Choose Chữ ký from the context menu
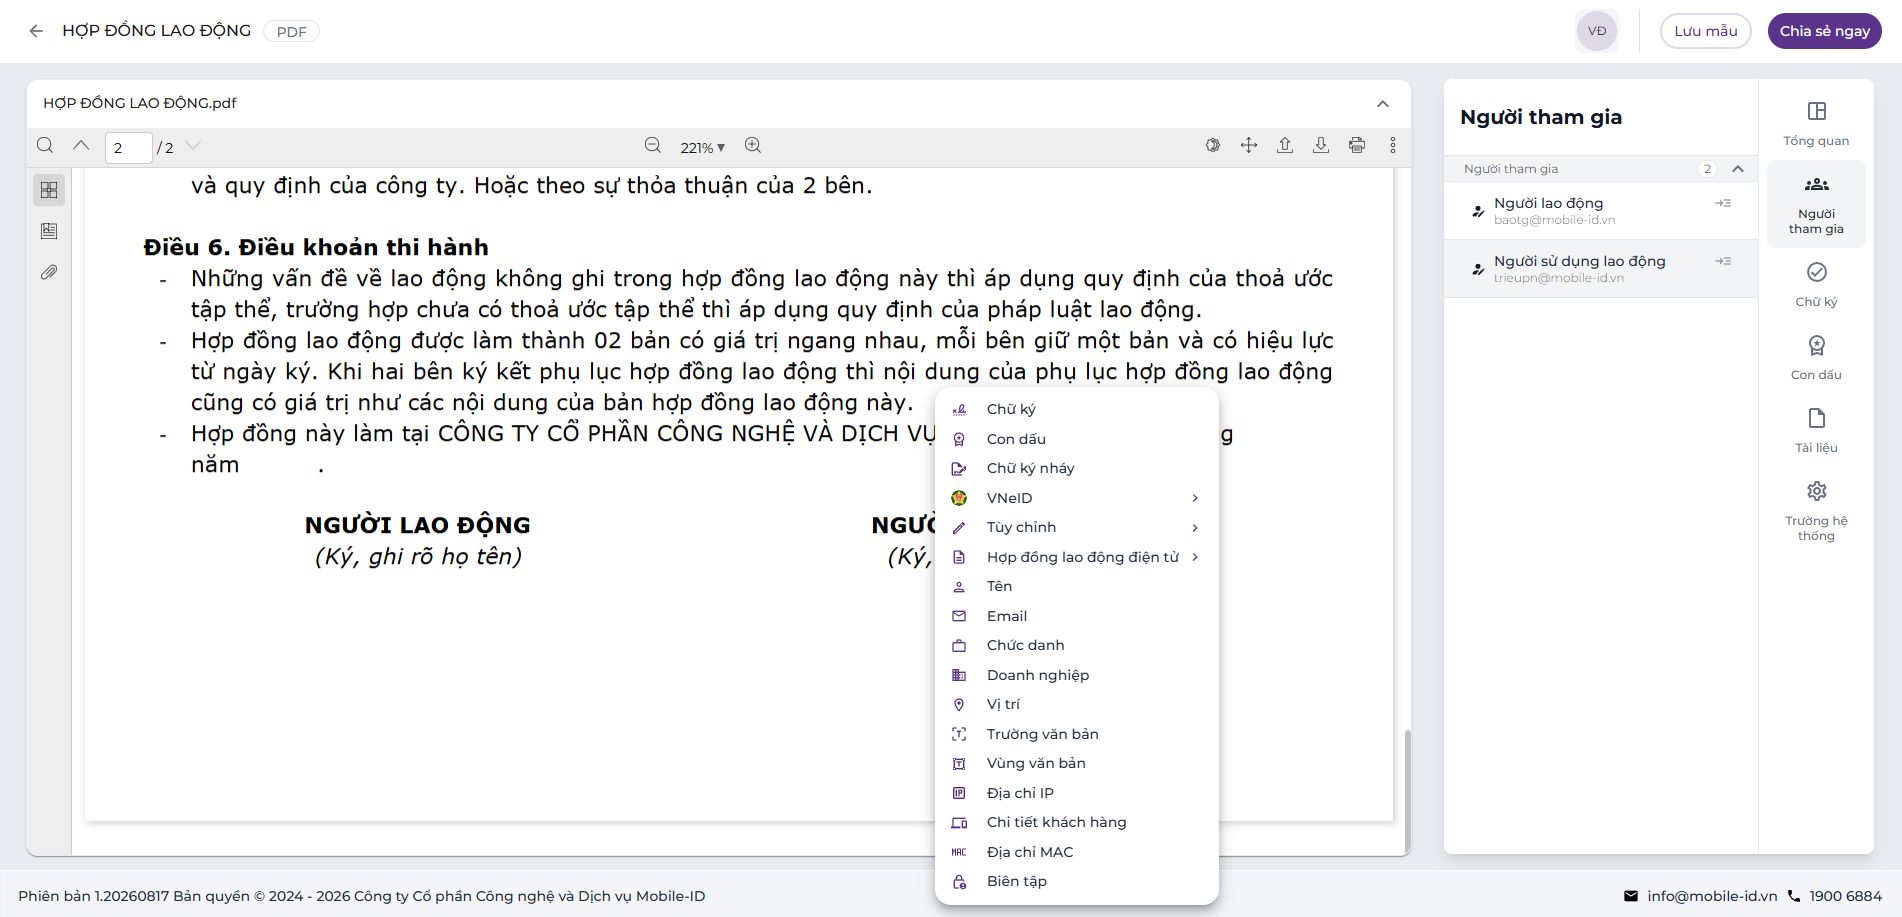This screenshot has height=917, width=1902. tap(1077, 409)
